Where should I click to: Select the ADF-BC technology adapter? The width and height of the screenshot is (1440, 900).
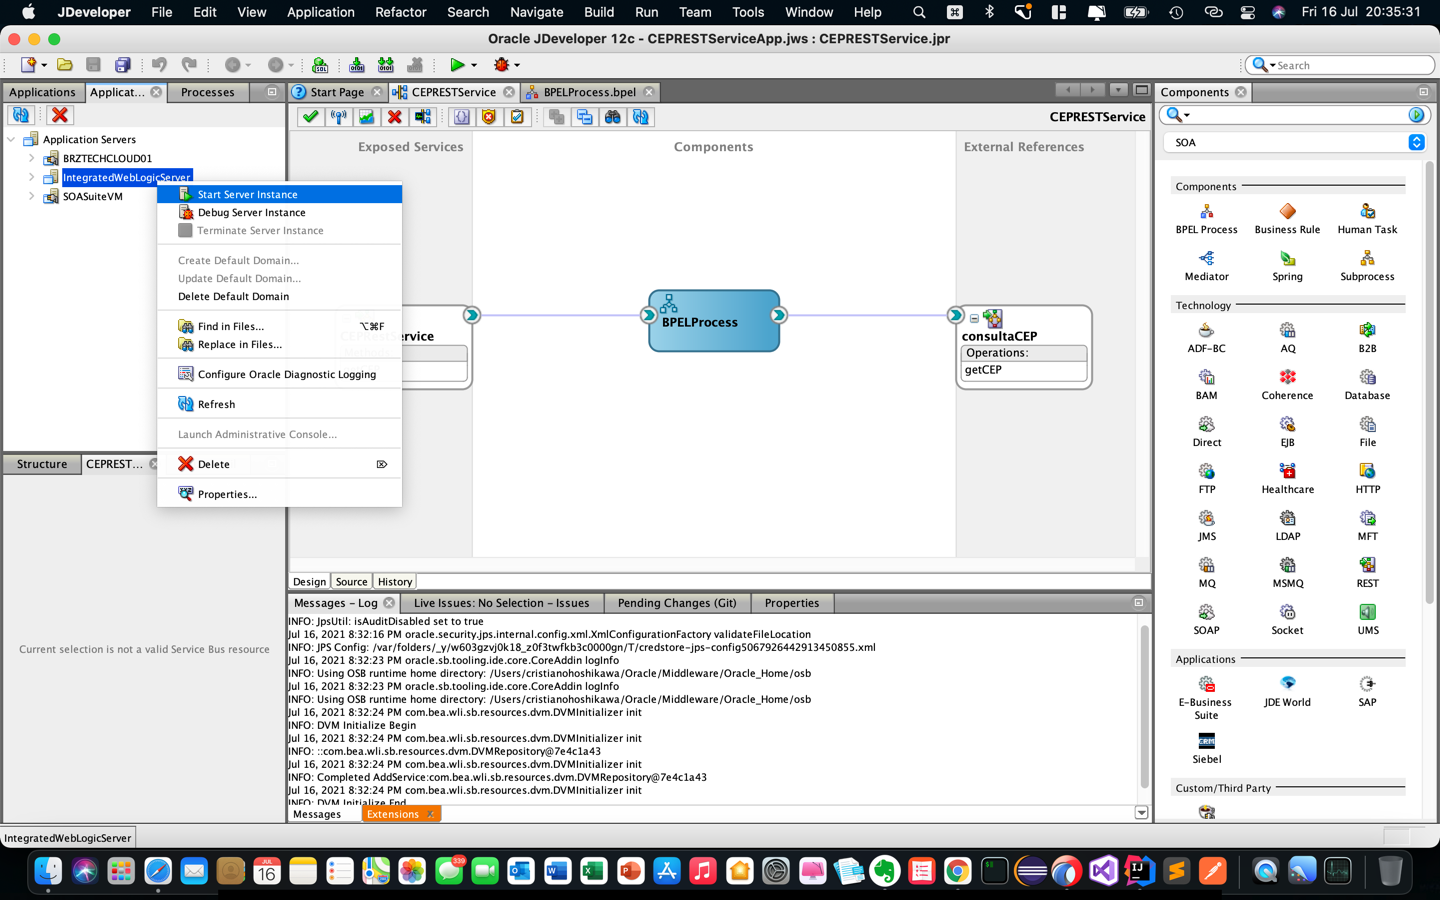pyautogui.click(x=1206, y=330)
